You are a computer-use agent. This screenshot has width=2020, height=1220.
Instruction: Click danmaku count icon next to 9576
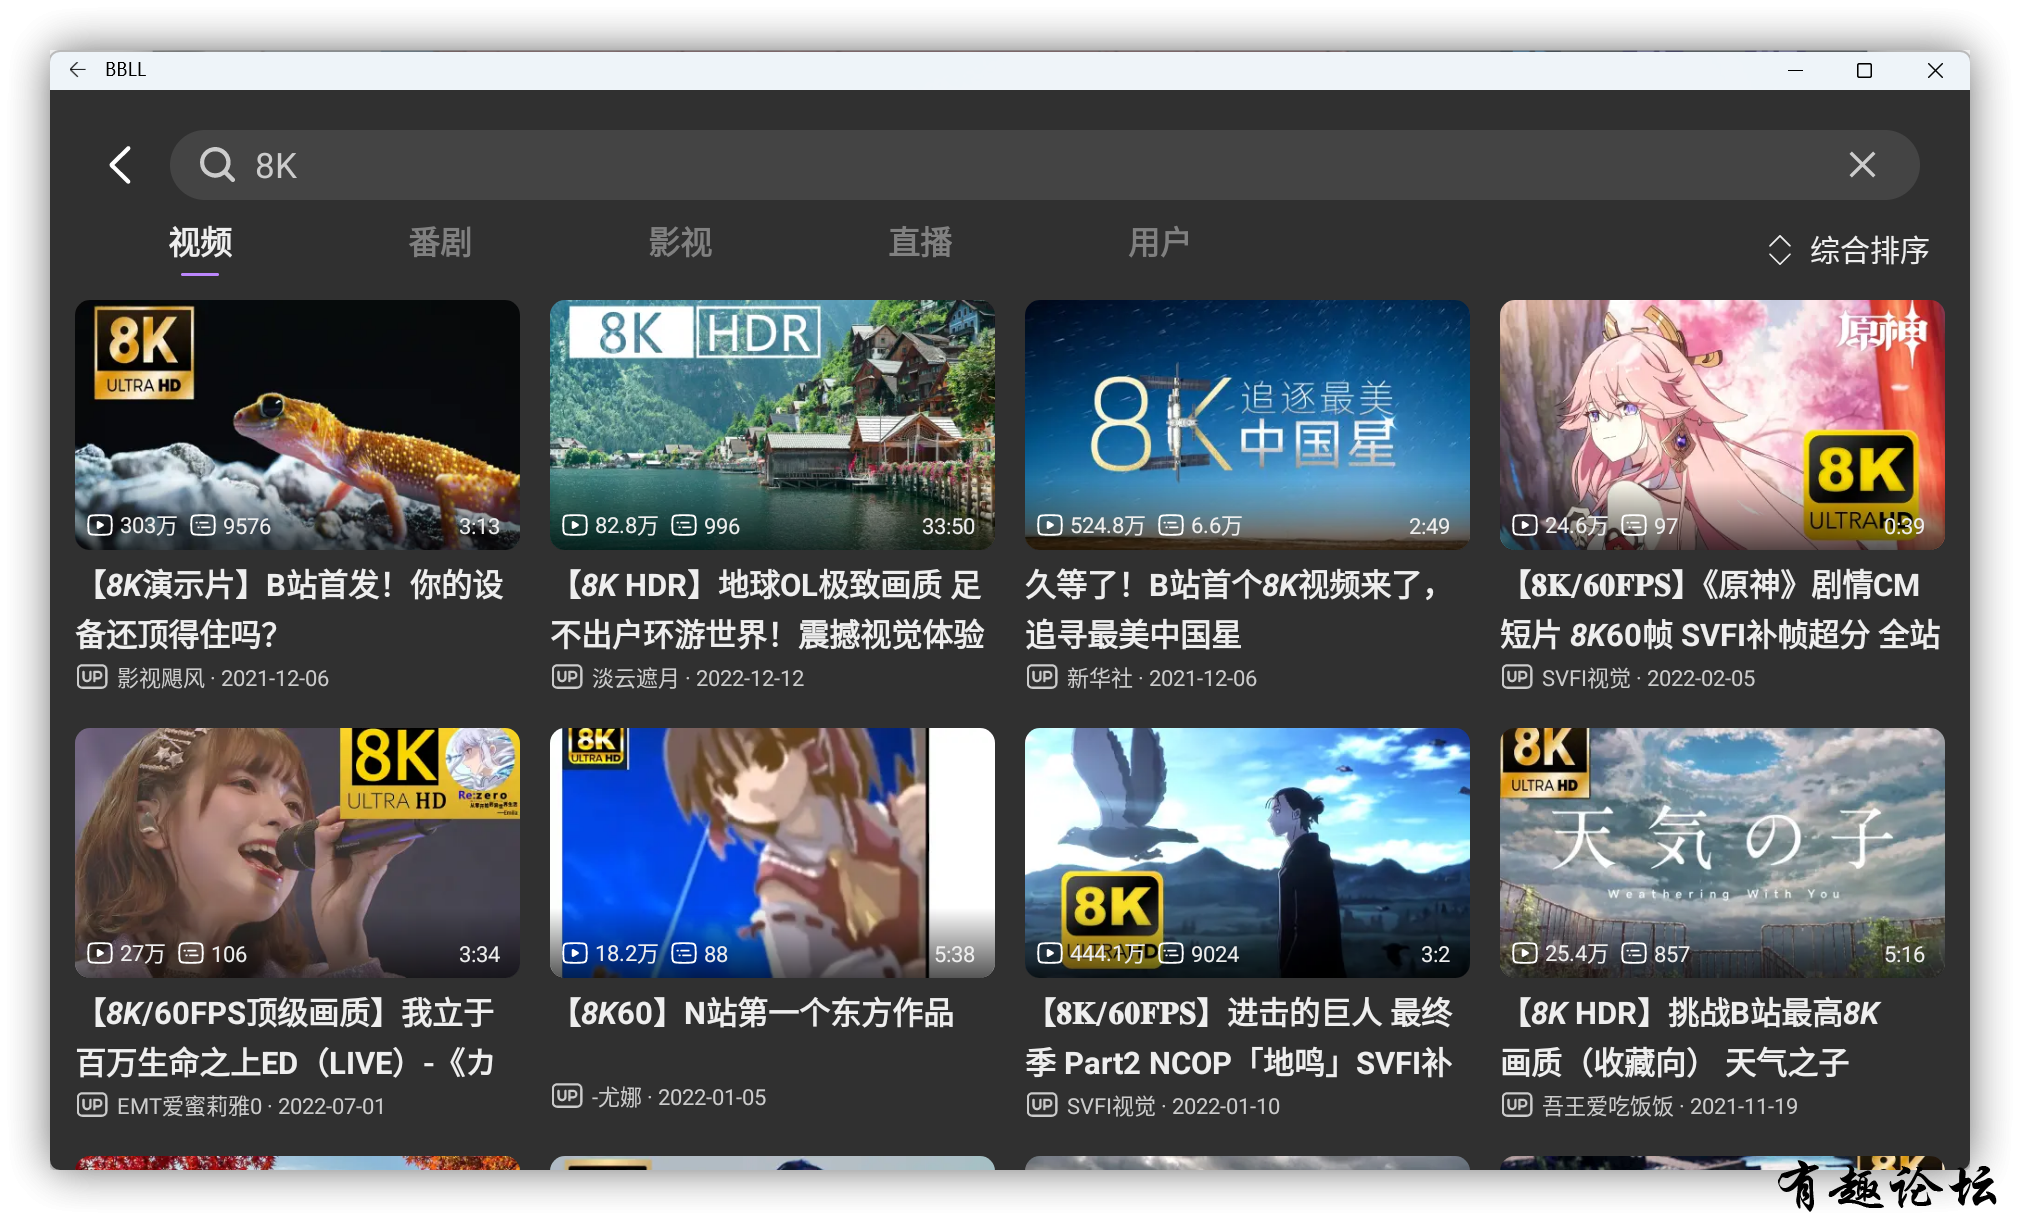(202, 525)
